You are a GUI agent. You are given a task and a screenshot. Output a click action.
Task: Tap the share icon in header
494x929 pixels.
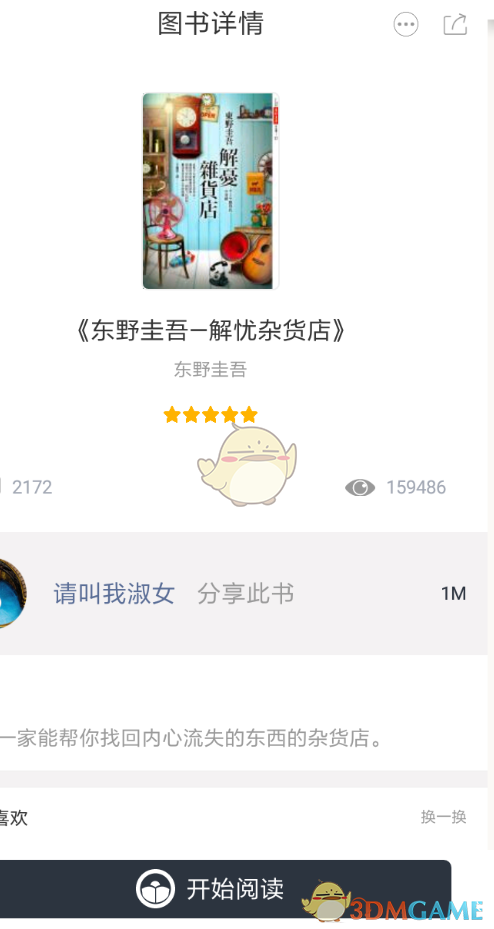(455, 24)
